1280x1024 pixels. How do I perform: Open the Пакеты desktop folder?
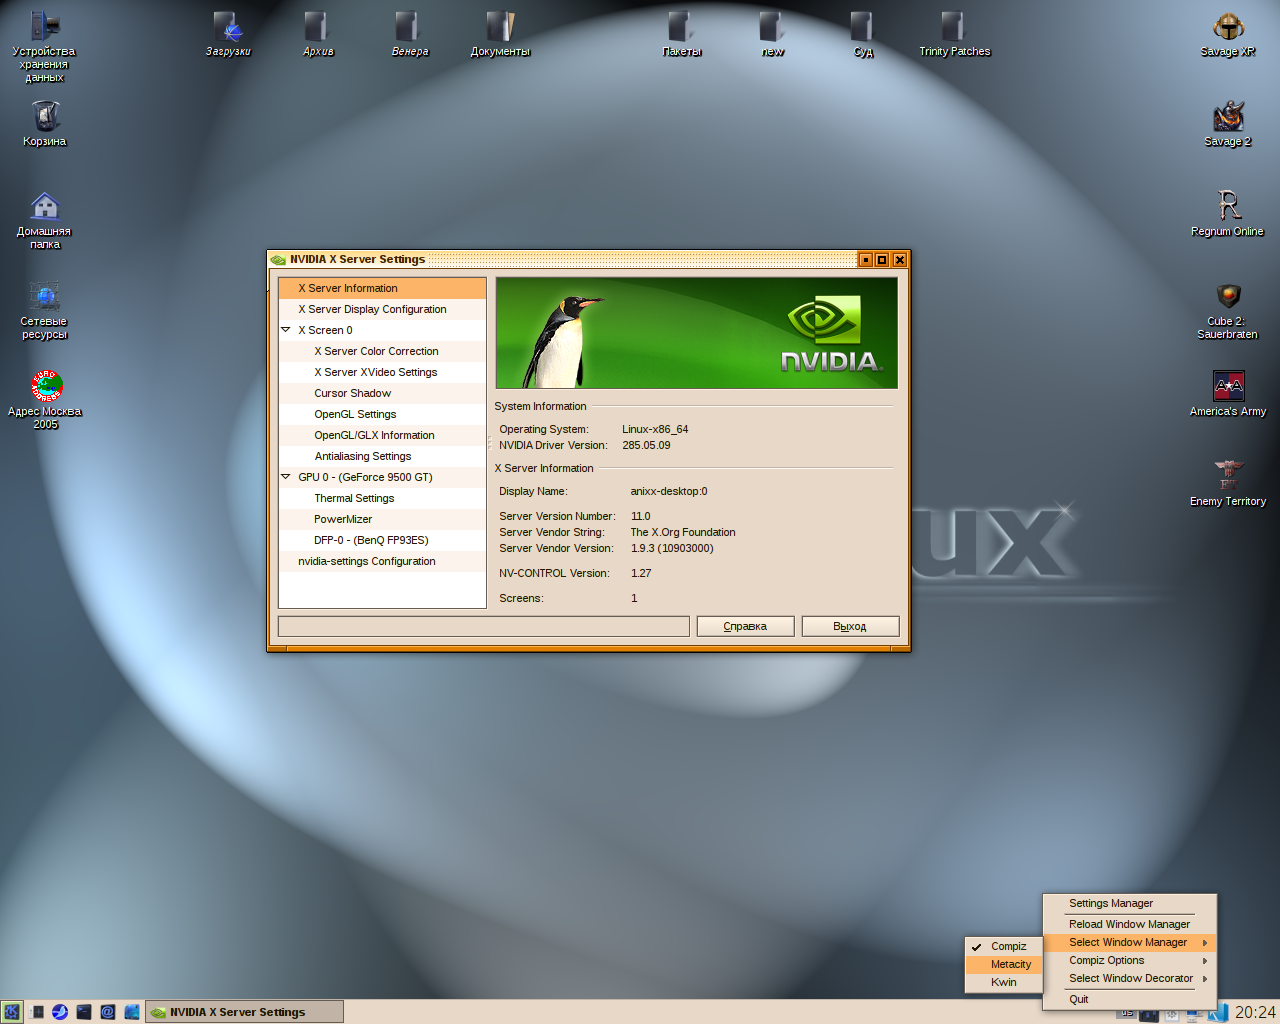pos(682,34)
